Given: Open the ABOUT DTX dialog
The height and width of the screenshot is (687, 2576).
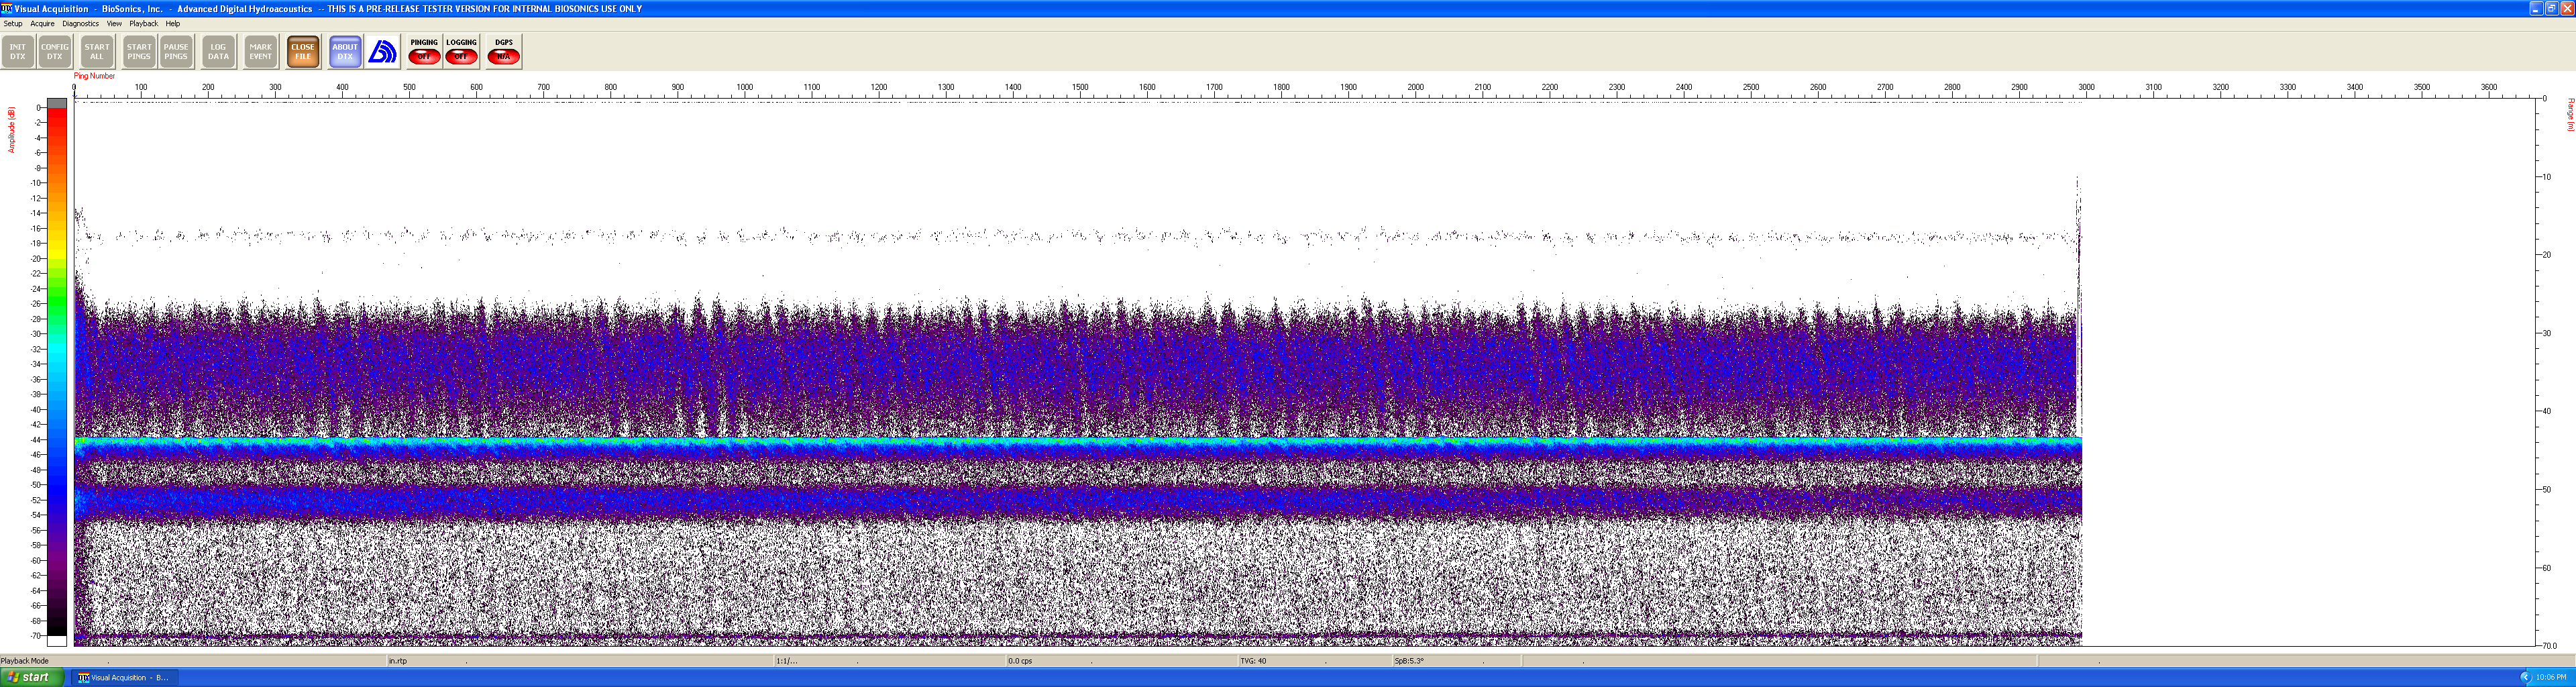Looking at the screenshot, I should pyautogui.click(x=345, y=52).
